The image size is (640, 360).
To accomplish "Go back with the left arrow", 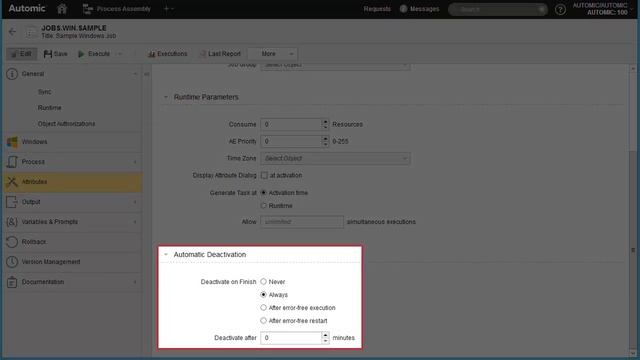I will [12, 31].
